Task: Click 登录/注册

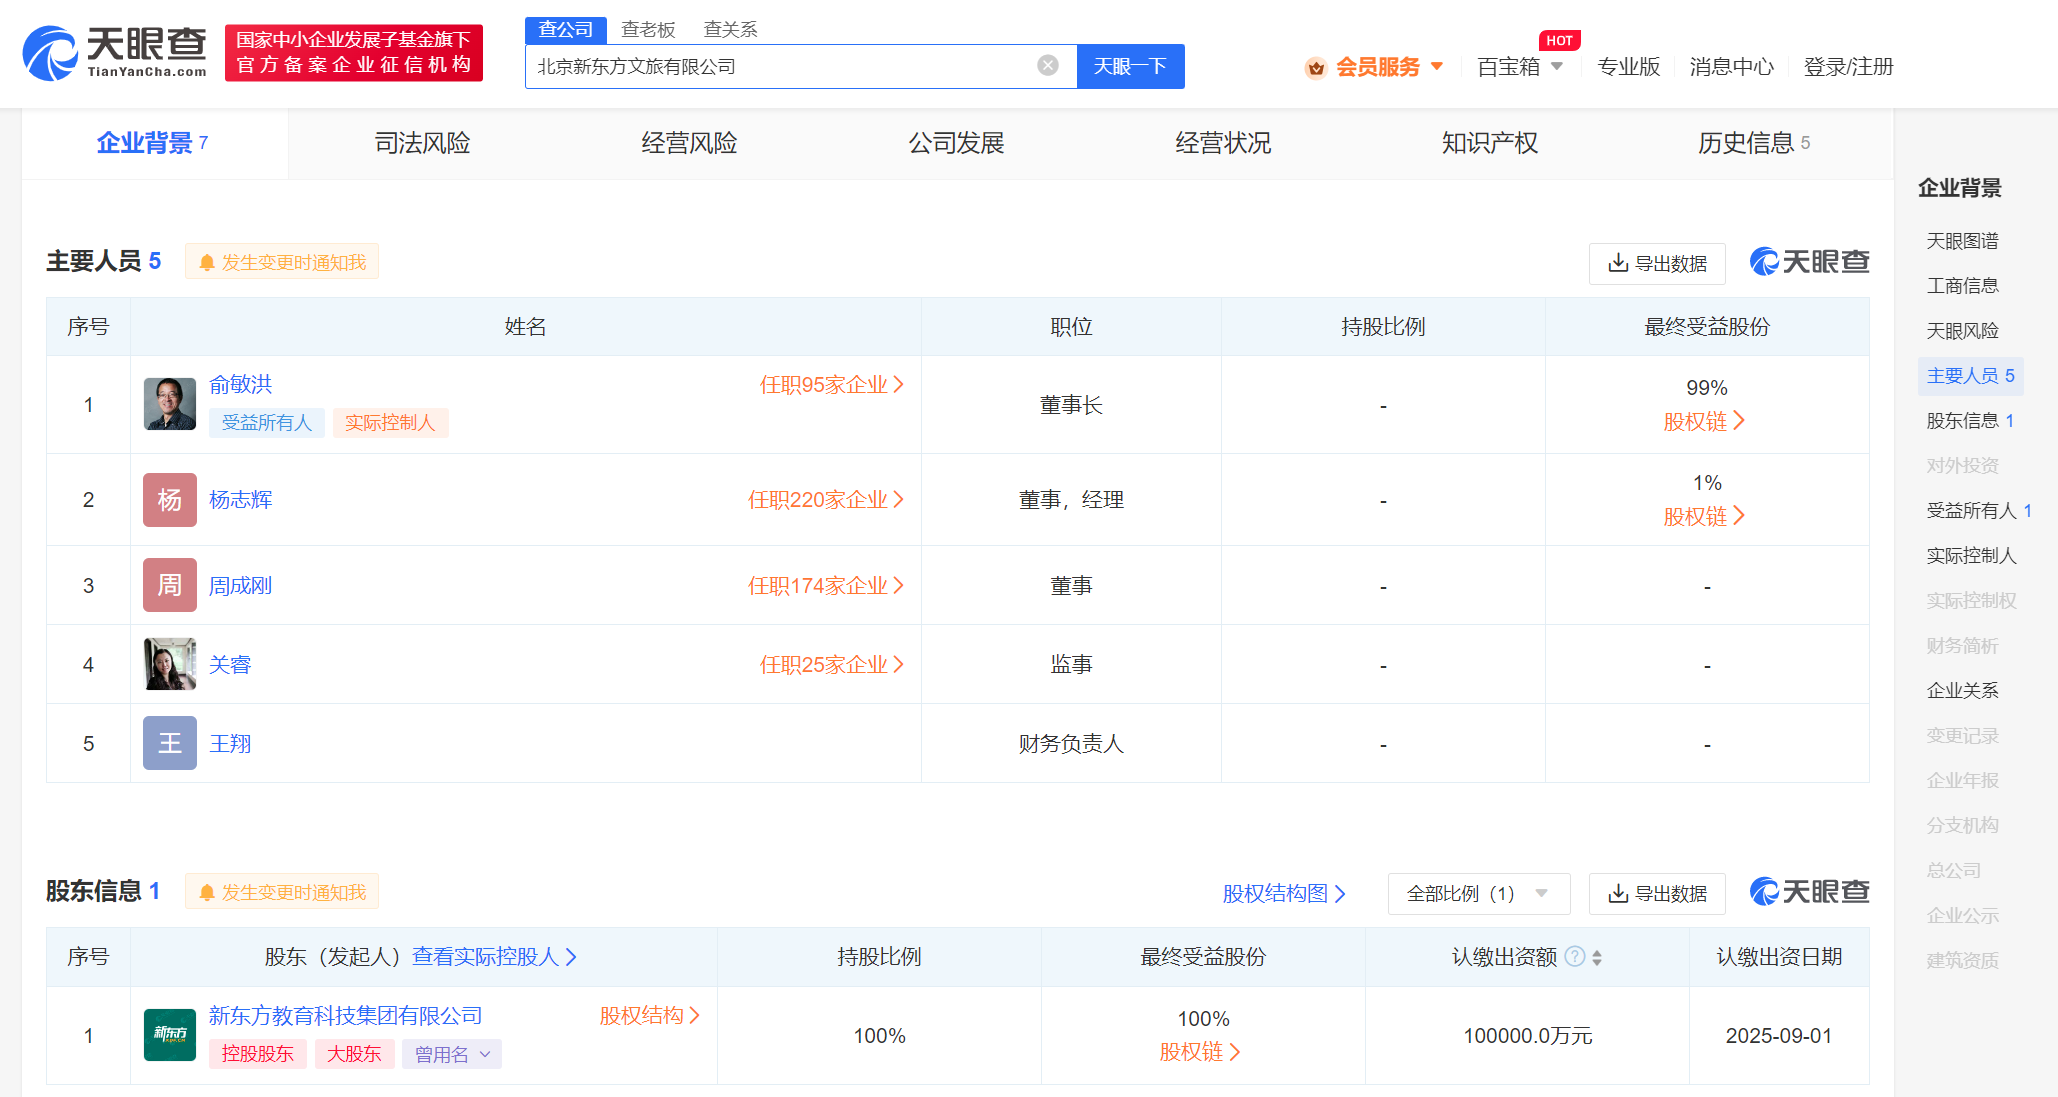Action: click(x=1848, y=67)
